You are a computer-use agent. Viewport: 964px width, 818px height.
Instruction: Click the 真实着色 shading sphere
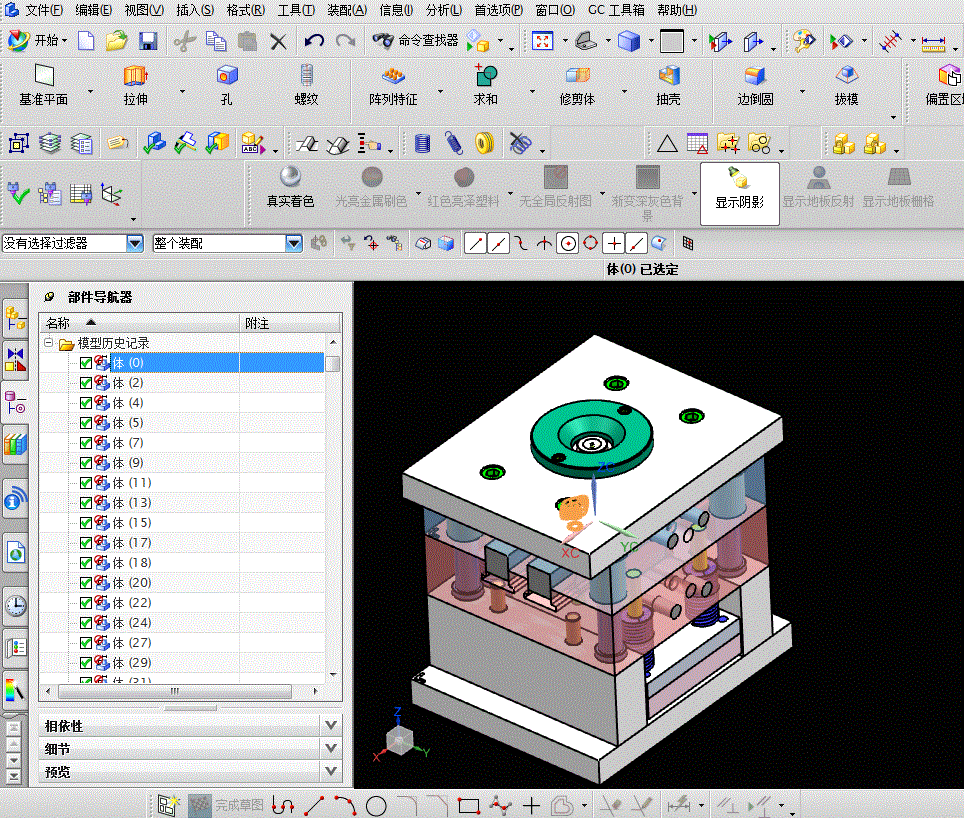tap(290, 177)
